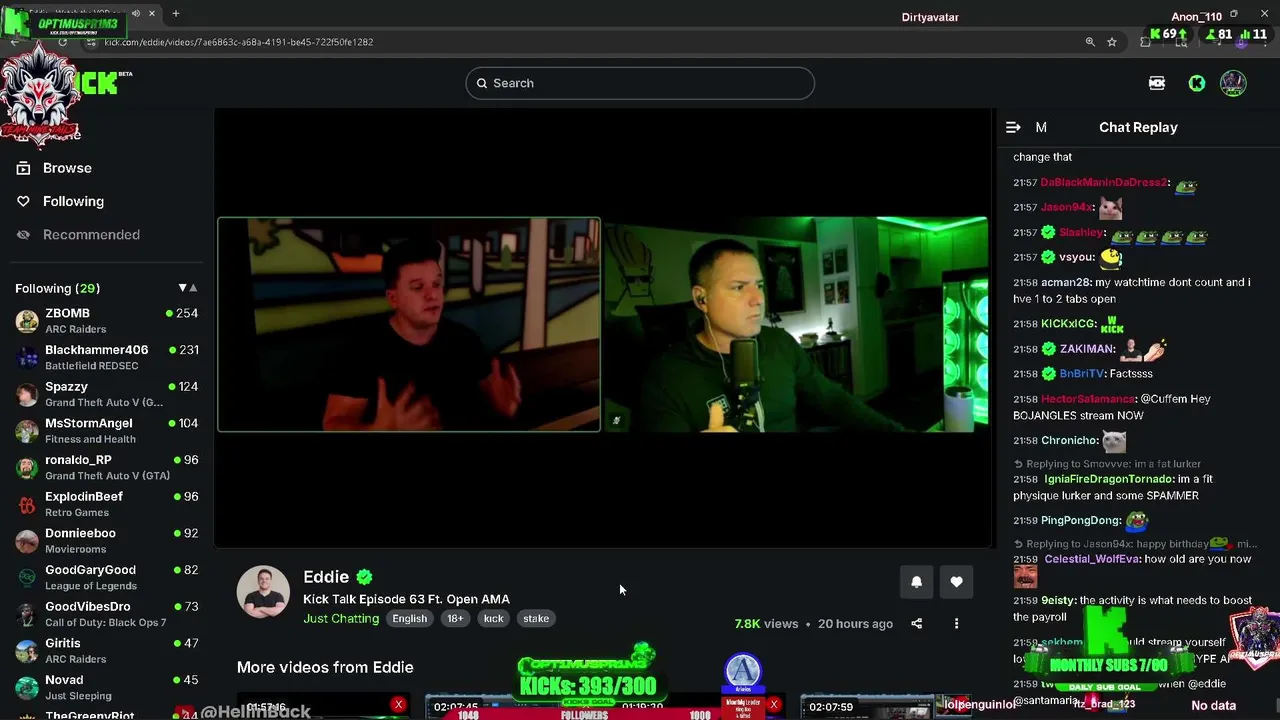Toggle the heart follow button for Eddie
The image size is (1280, 720).
tap(956, 582)
